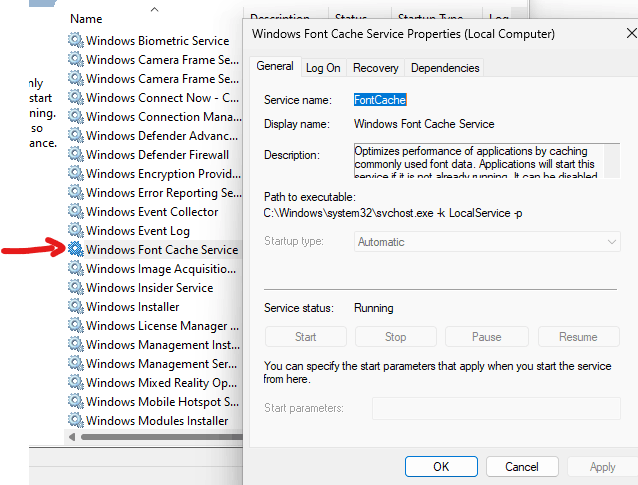Viewport: 638px width, 485px height.
Task: Click the Start parameters input field
Action: pyautogui.click(x=496, y=408)
